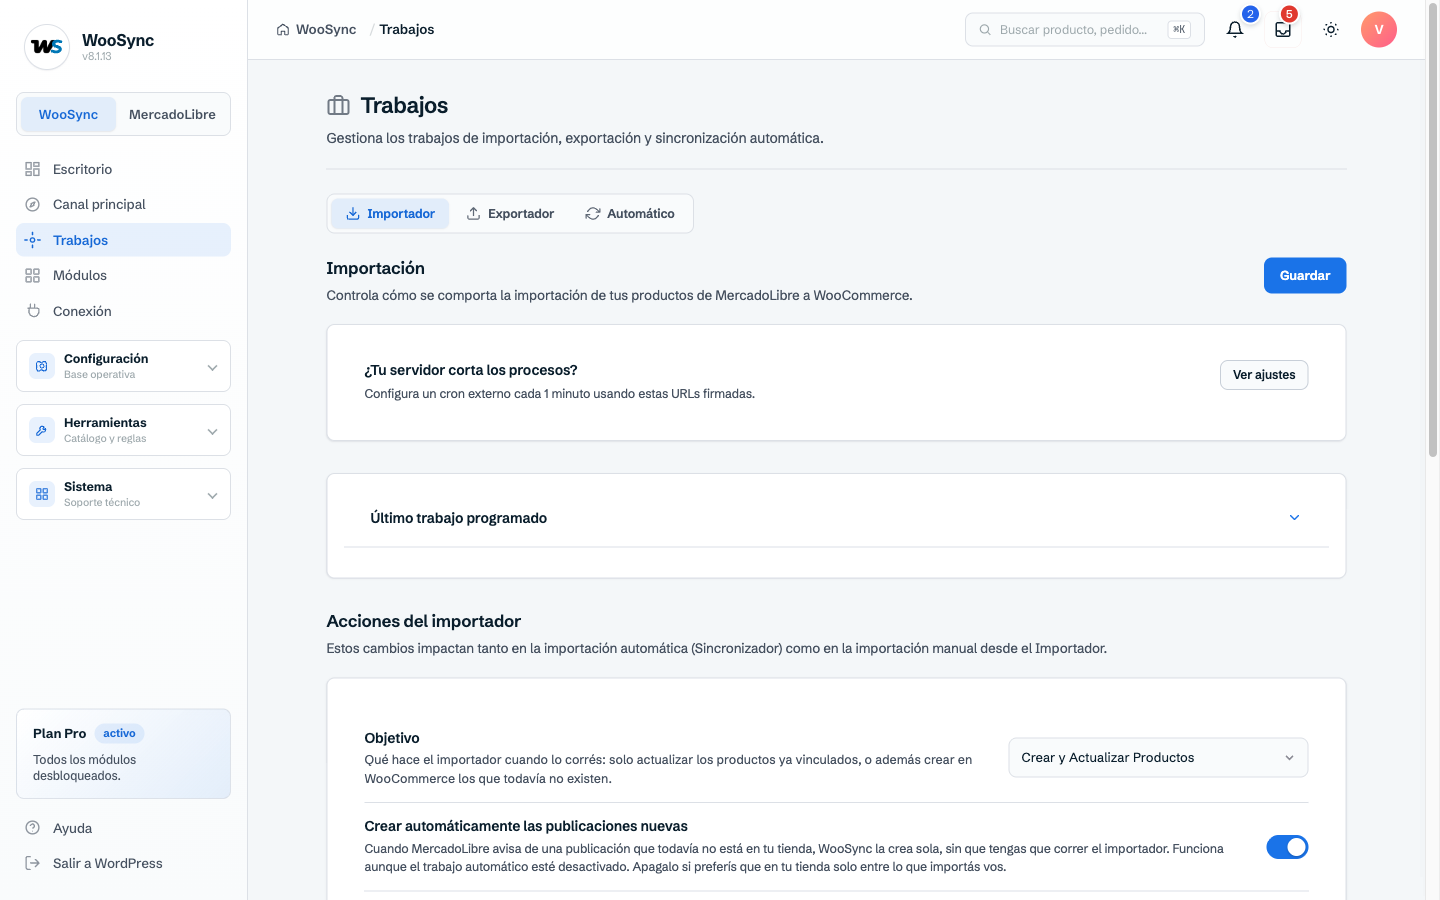The image size is (1440, 900).
Task: Click the Escritorio dashboard icon
Action: coord(33,169)
